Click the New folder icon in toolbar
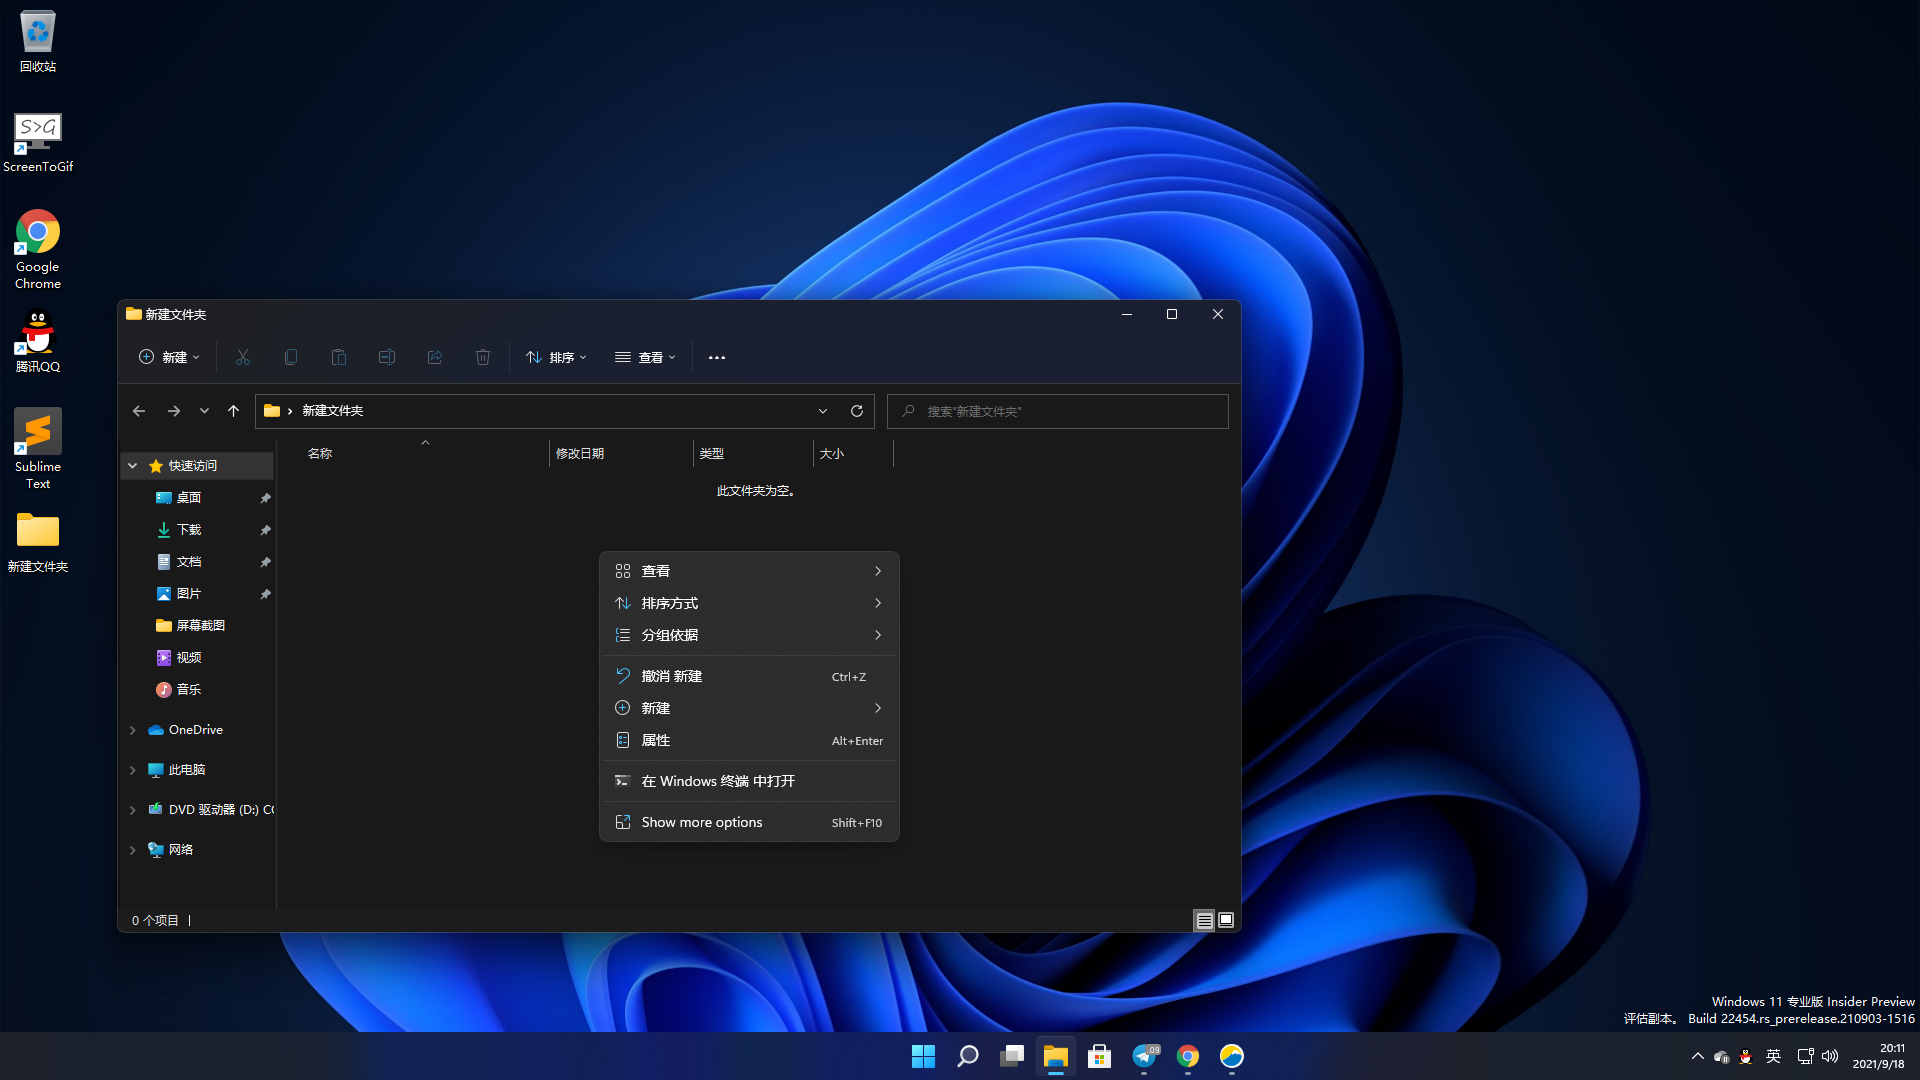Viewport: 1920px width, 1080px height. 167,356
